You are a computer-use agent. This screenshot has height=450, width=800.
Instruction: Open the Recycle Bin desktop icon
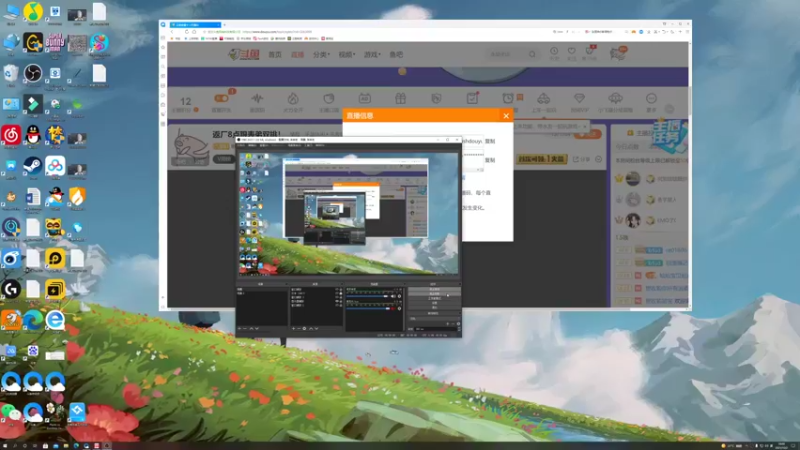point(11,73)
